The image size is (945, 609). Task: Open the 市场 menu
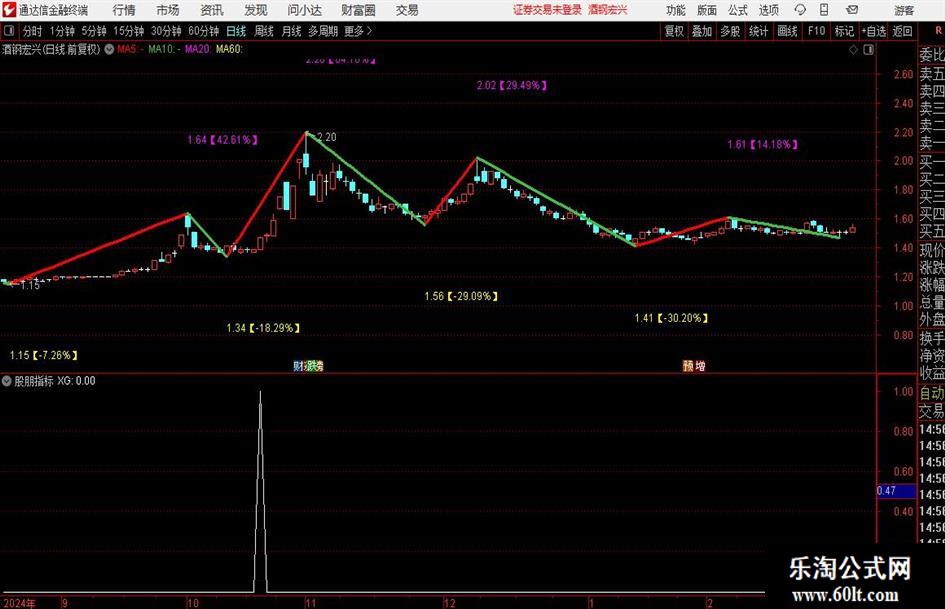(x=168, y=10)
